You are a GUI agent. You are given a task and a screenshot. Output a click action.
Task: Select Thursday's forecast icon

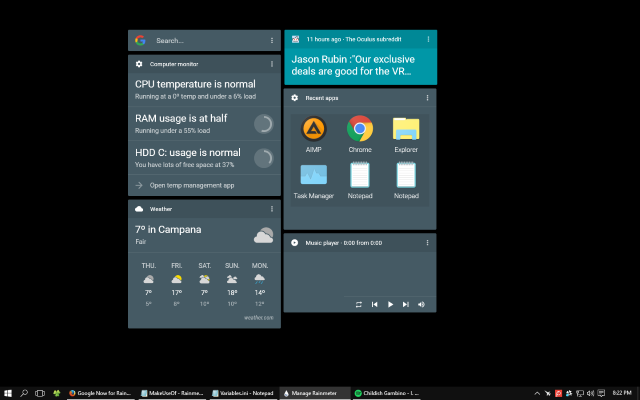click(x=149, y=279)
